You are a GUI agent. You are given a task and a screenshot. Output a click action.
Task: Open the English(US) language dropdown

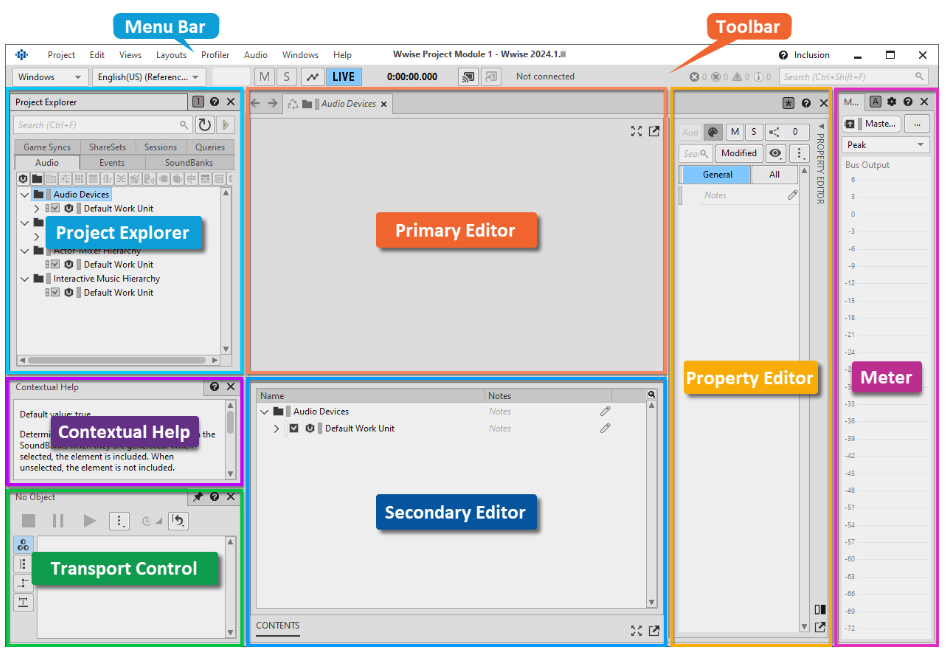(x=148, y=77)
